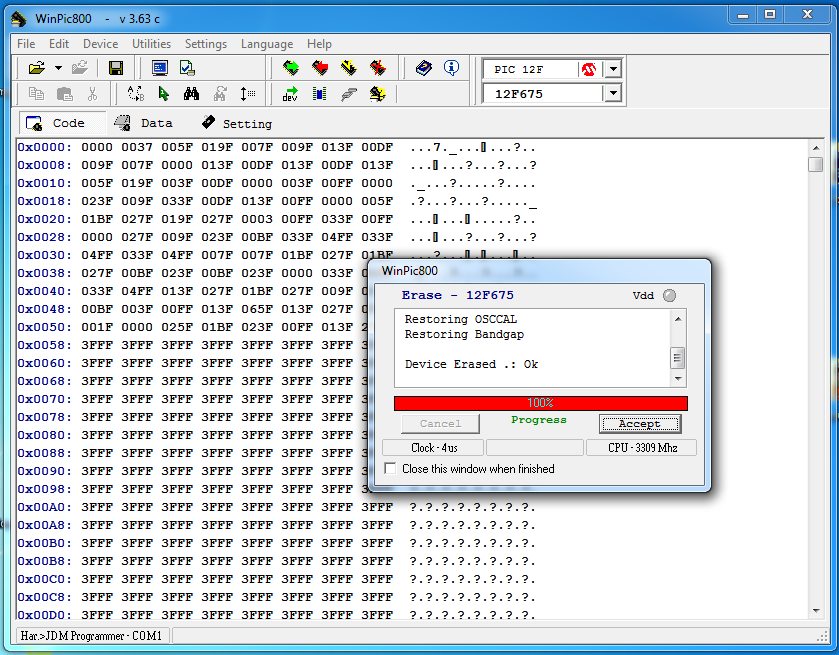Viewport: 839px width, 655px height.
Task: Click the Vdd indicator light
Action: 669,295
